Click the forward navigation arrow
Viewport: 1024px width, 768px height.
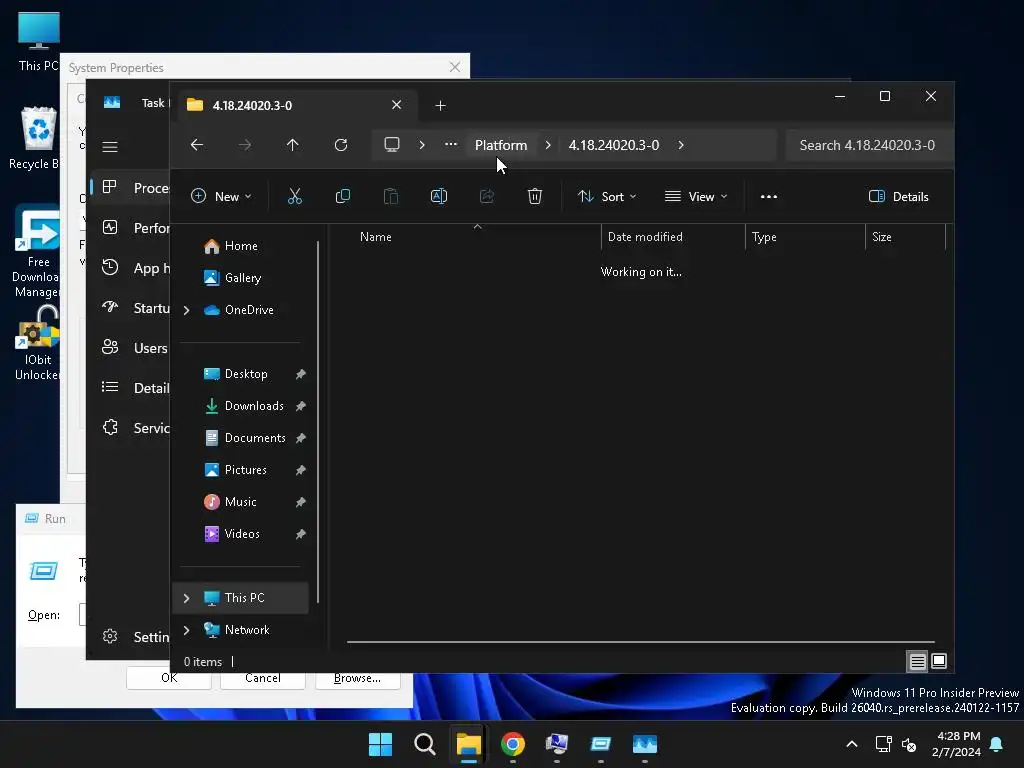pyautogui.click(x=245, y=145)
